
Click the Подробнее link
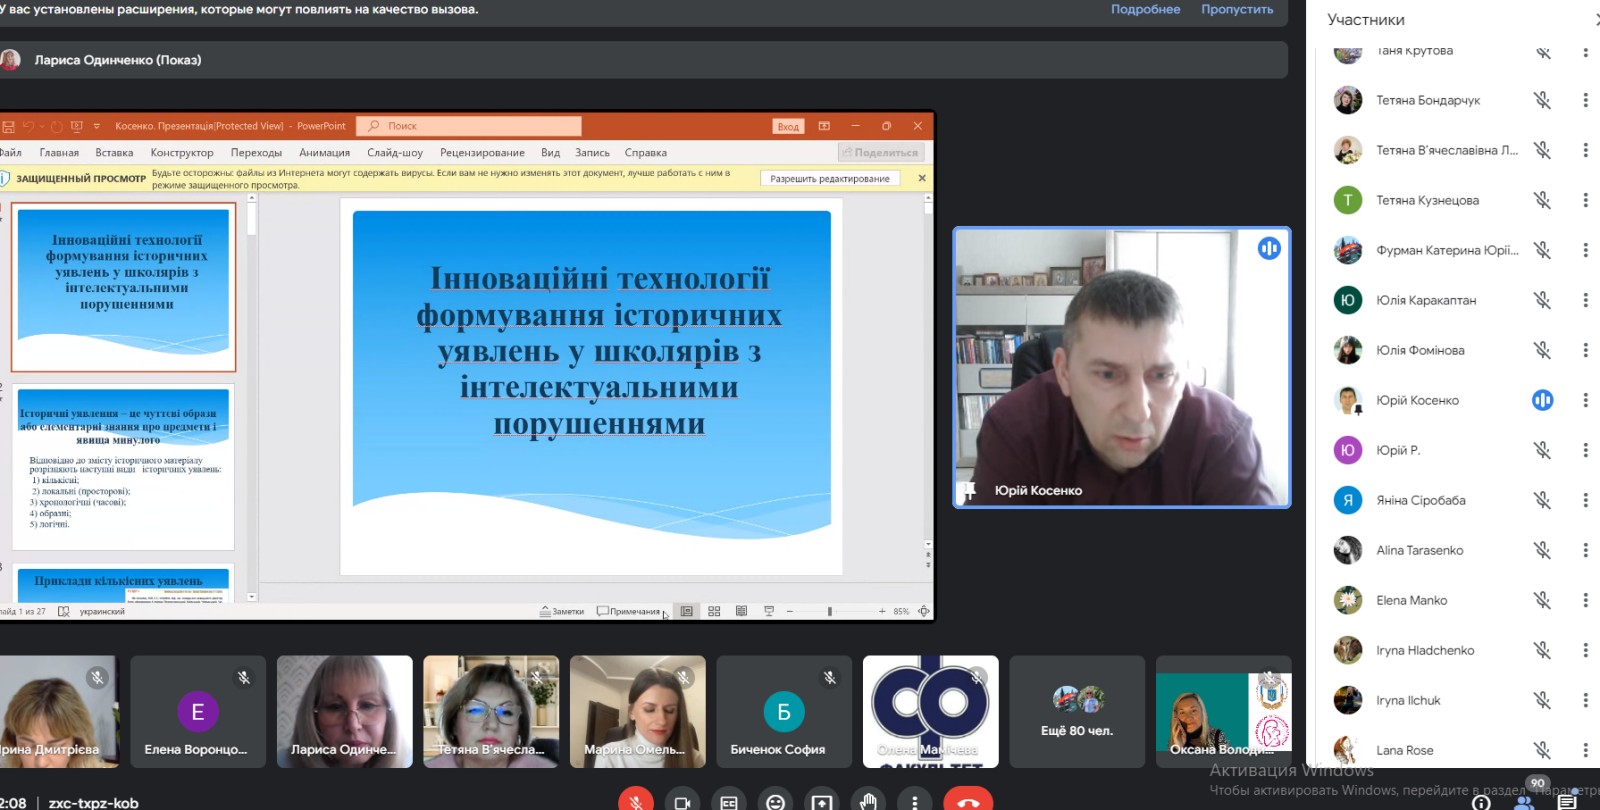click(x=1145, y=9)
